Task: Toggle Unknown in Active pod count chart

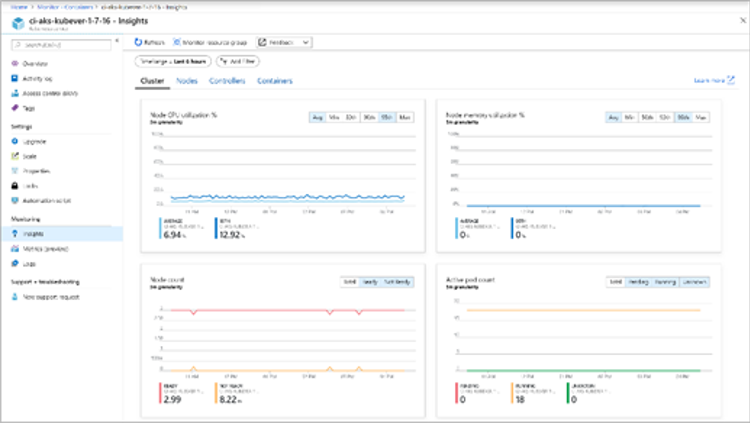Action: (695, 282)
